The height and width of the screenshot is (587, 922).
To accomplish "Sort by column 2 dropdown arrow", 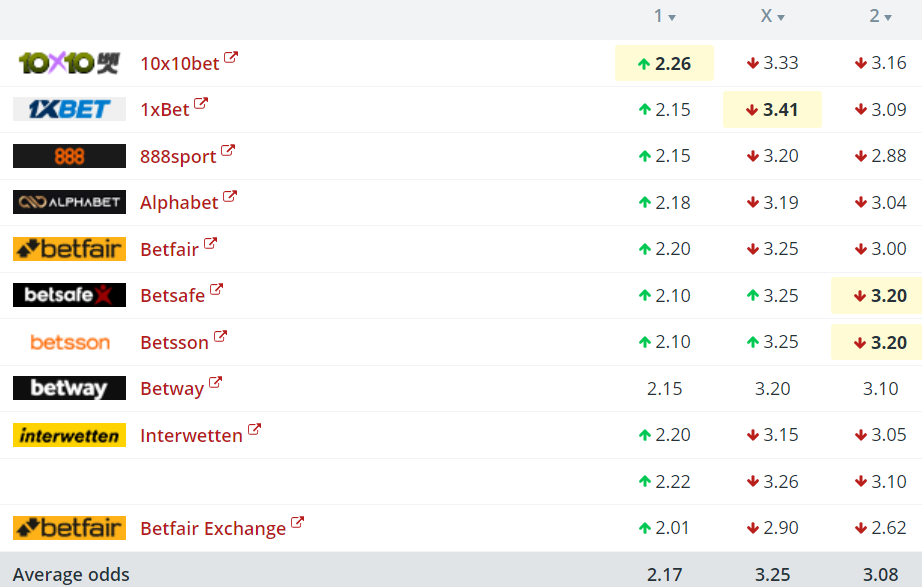I will point(888,18).
